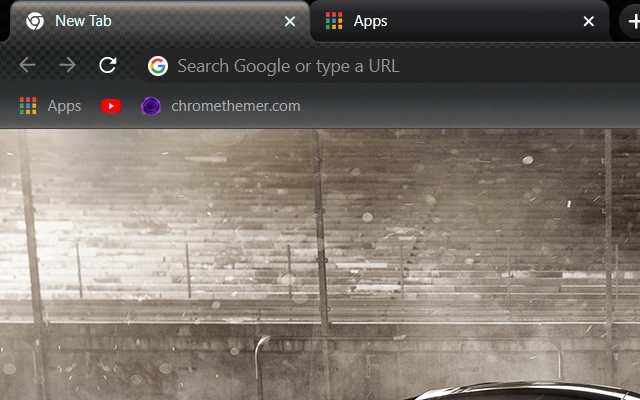The width and height of the screenshot is (640, 400).
Task: Open the Apps bookmark label
Action: [64, 107]
